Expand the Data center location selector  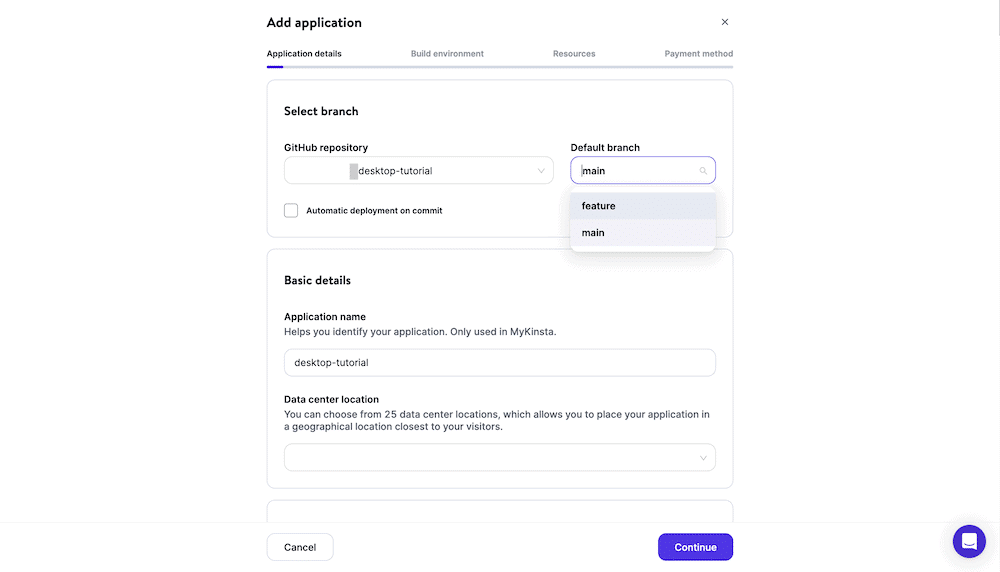(x=498, y=458)
